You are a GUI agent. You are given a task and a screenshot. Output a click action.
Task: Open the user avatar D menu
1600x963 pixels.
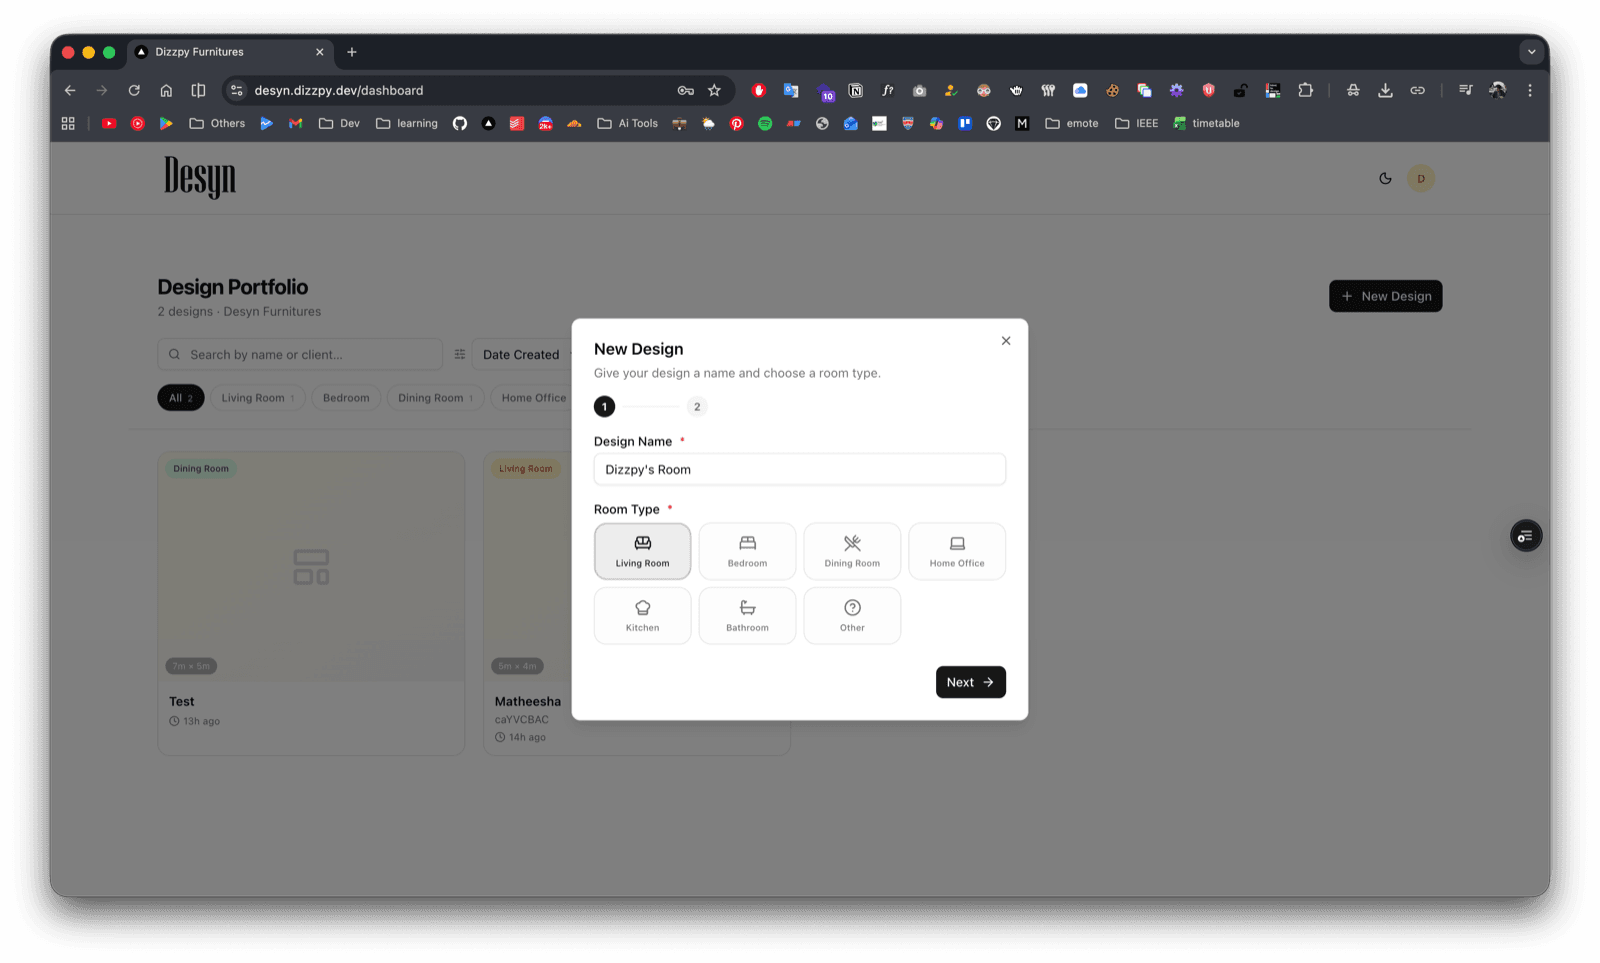1421,178
